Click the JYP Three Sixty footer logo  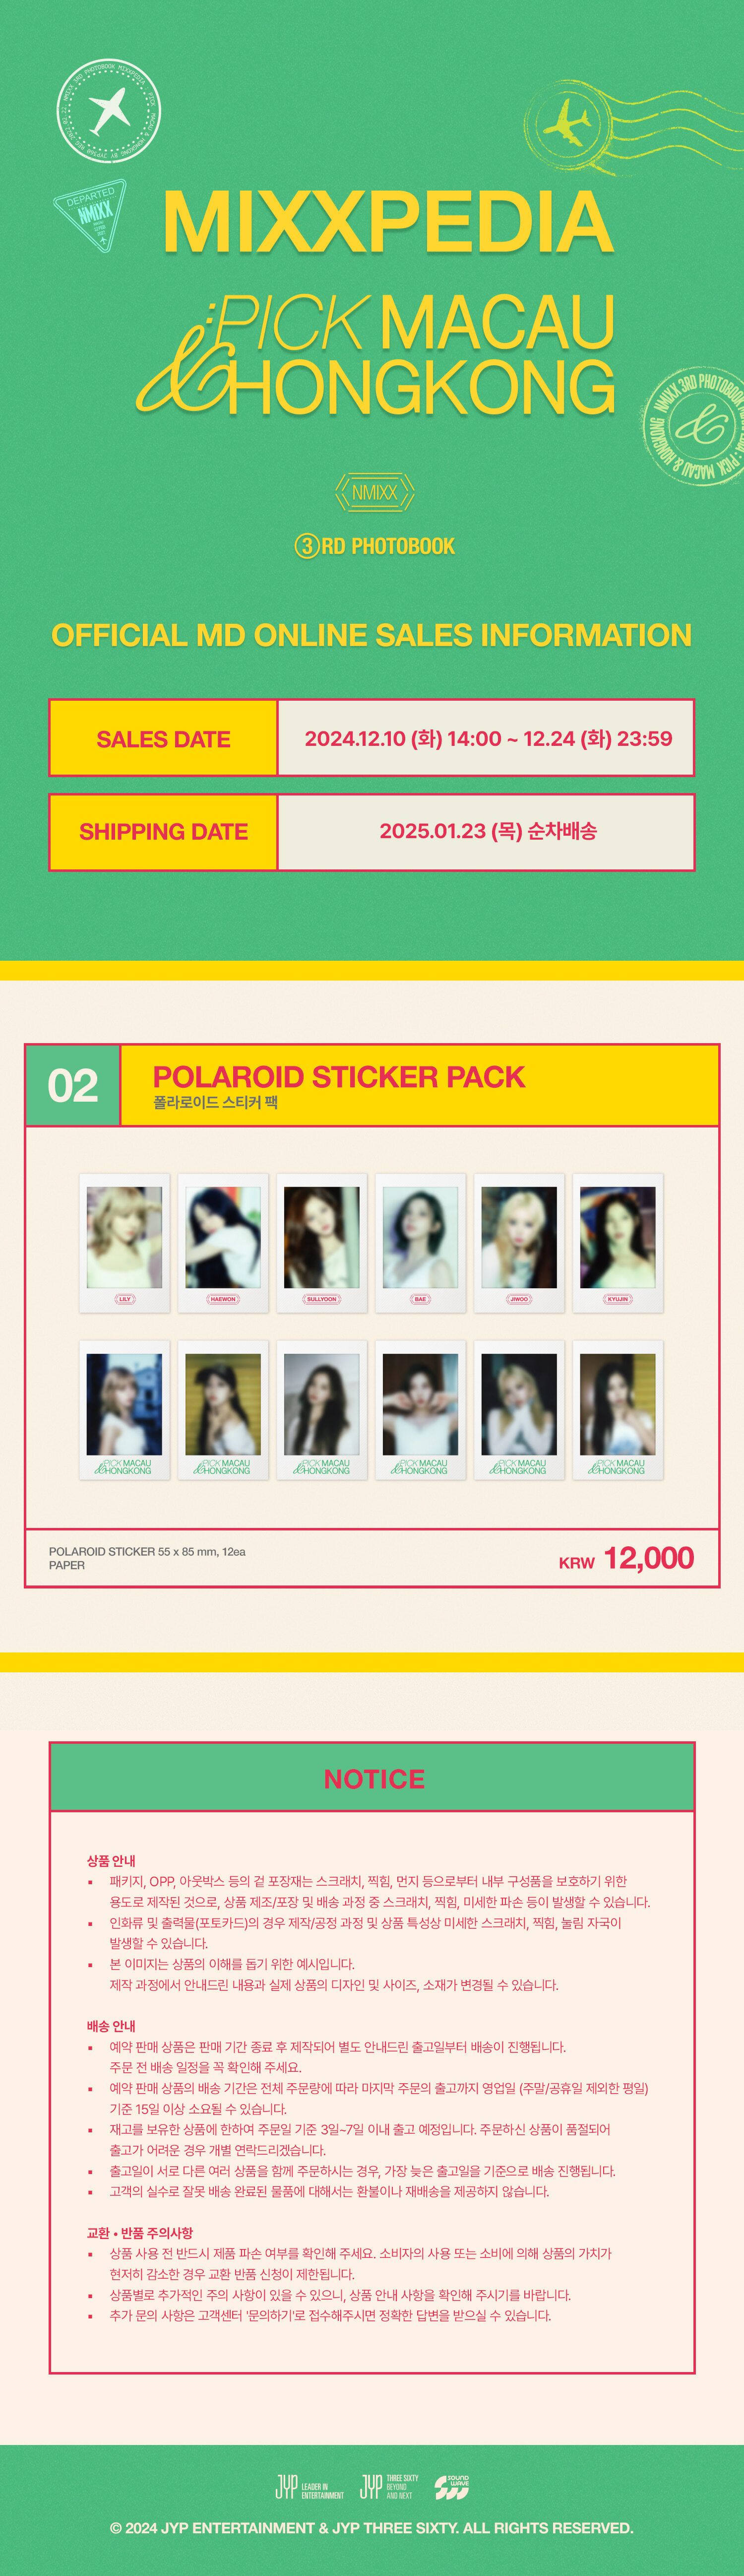coord(390,2487)
